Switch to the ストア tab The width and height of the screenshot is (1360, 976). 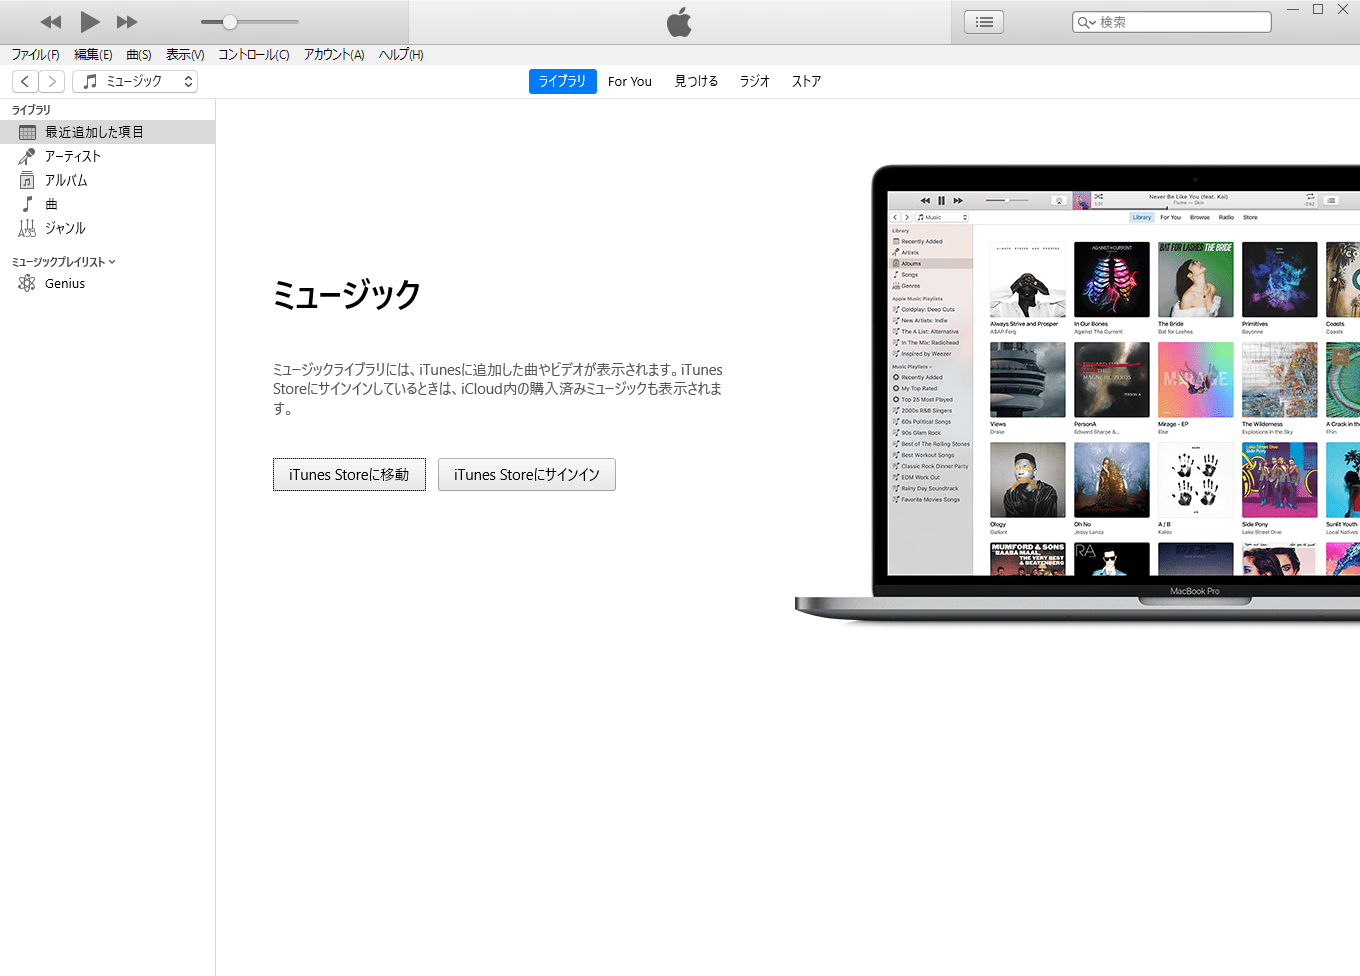tap(806, 81)
